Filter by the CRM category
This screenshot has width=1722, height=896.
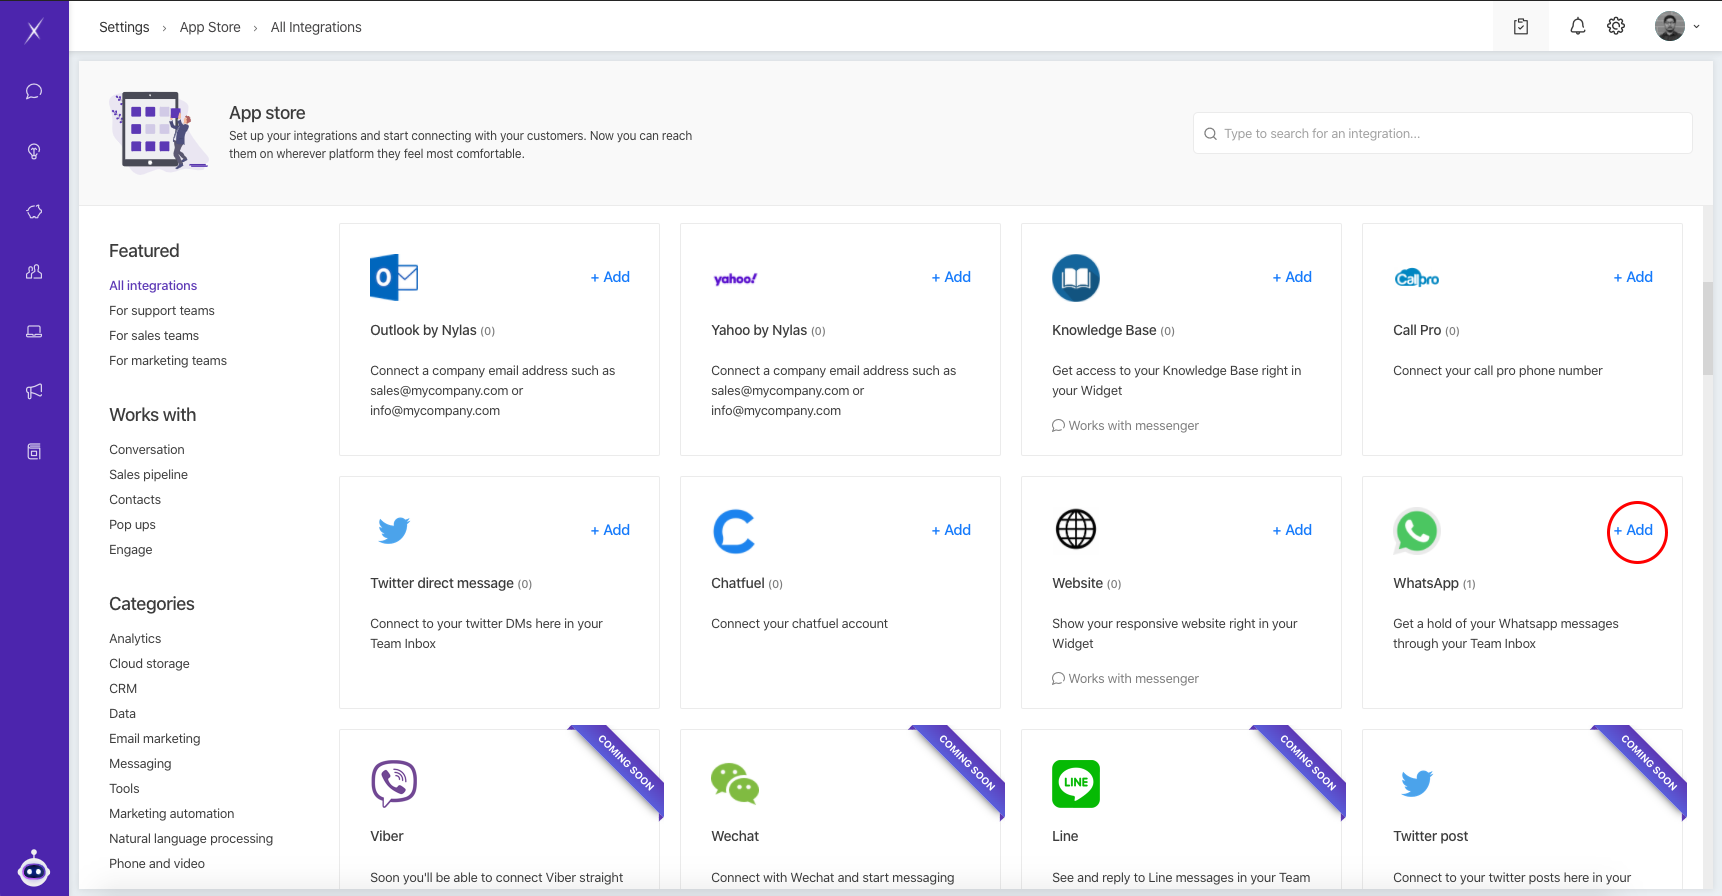click(x=123, y=689)
